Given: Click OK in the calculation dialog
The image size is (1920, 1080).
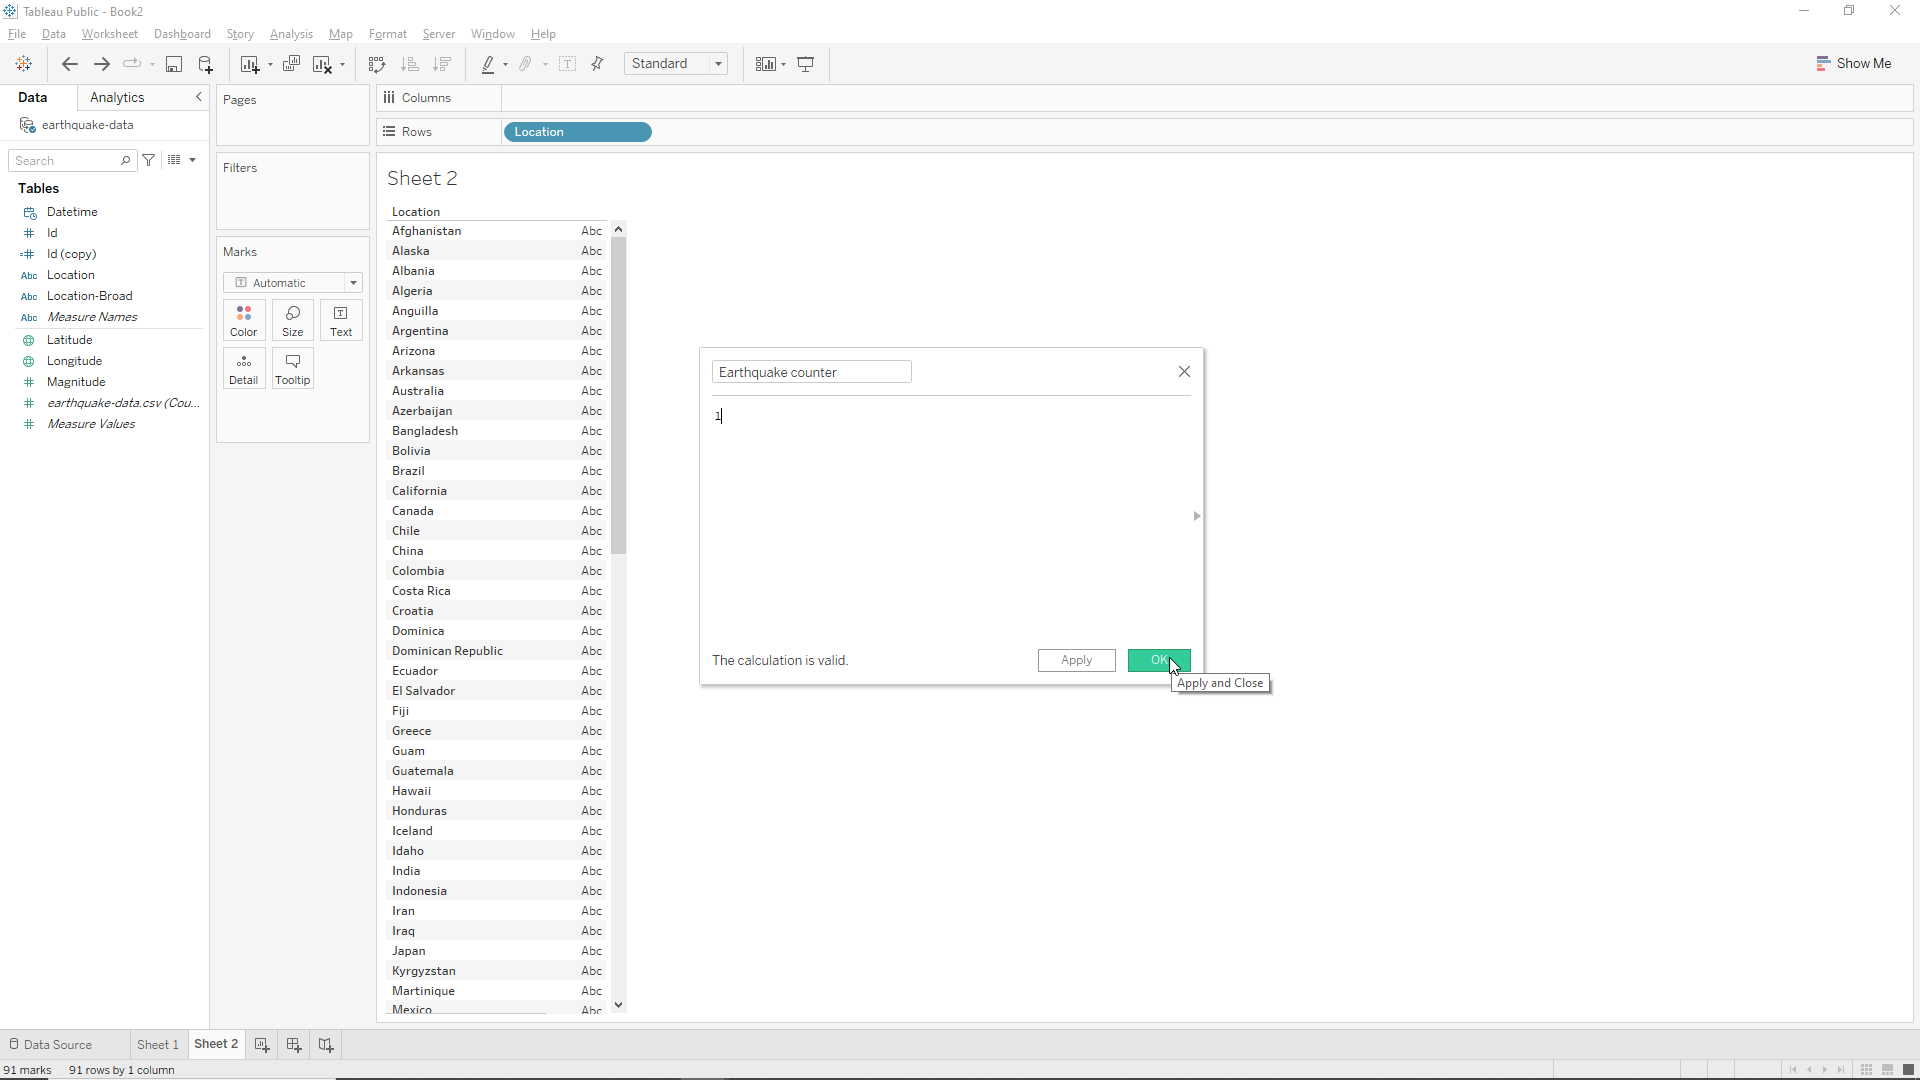Looking at the screenshot, I should pyautogui.click(x=1159, y=660).
